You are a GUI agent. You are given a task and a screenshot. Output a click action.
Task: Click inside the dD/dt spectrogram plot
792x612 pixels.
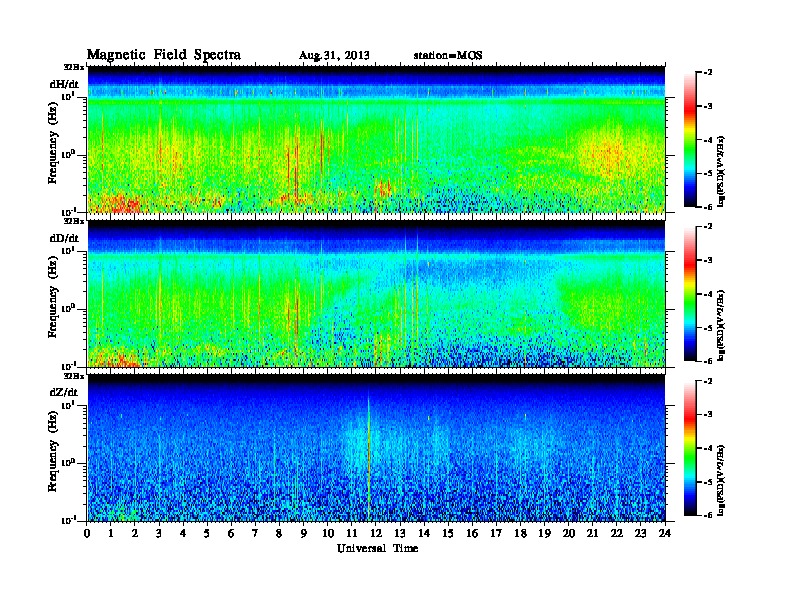[x=376, y=293]
